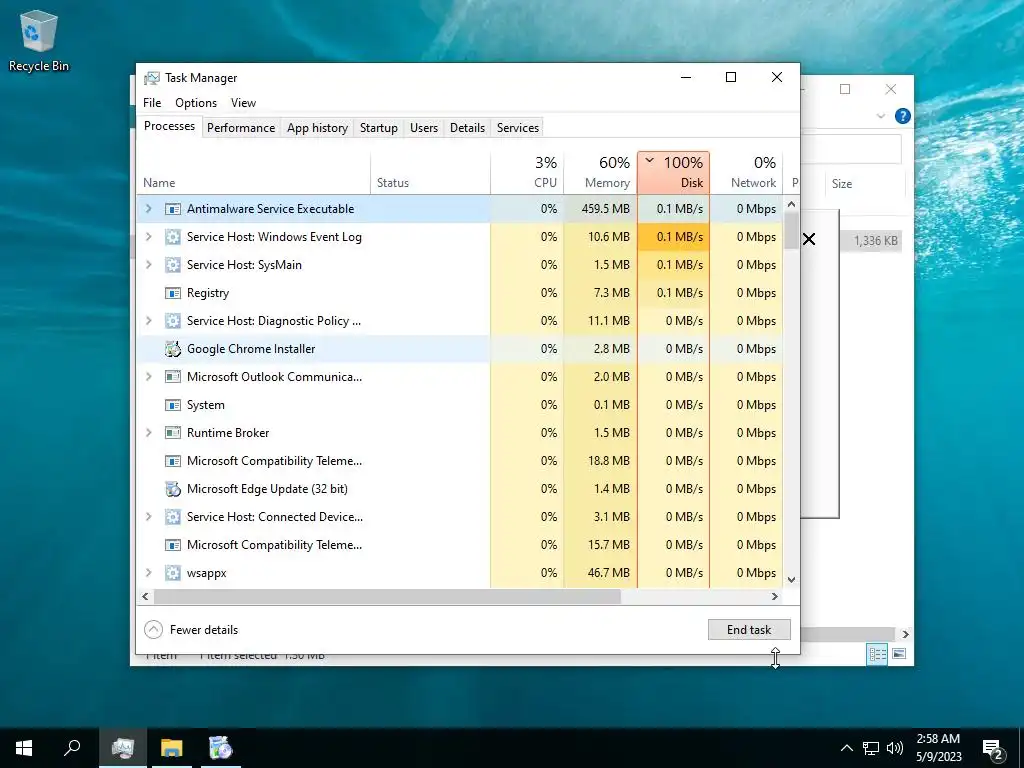The height and width of the screenshot is (768, 1024).
Task: Sort processes by Name column
Action: pos(254,173)
